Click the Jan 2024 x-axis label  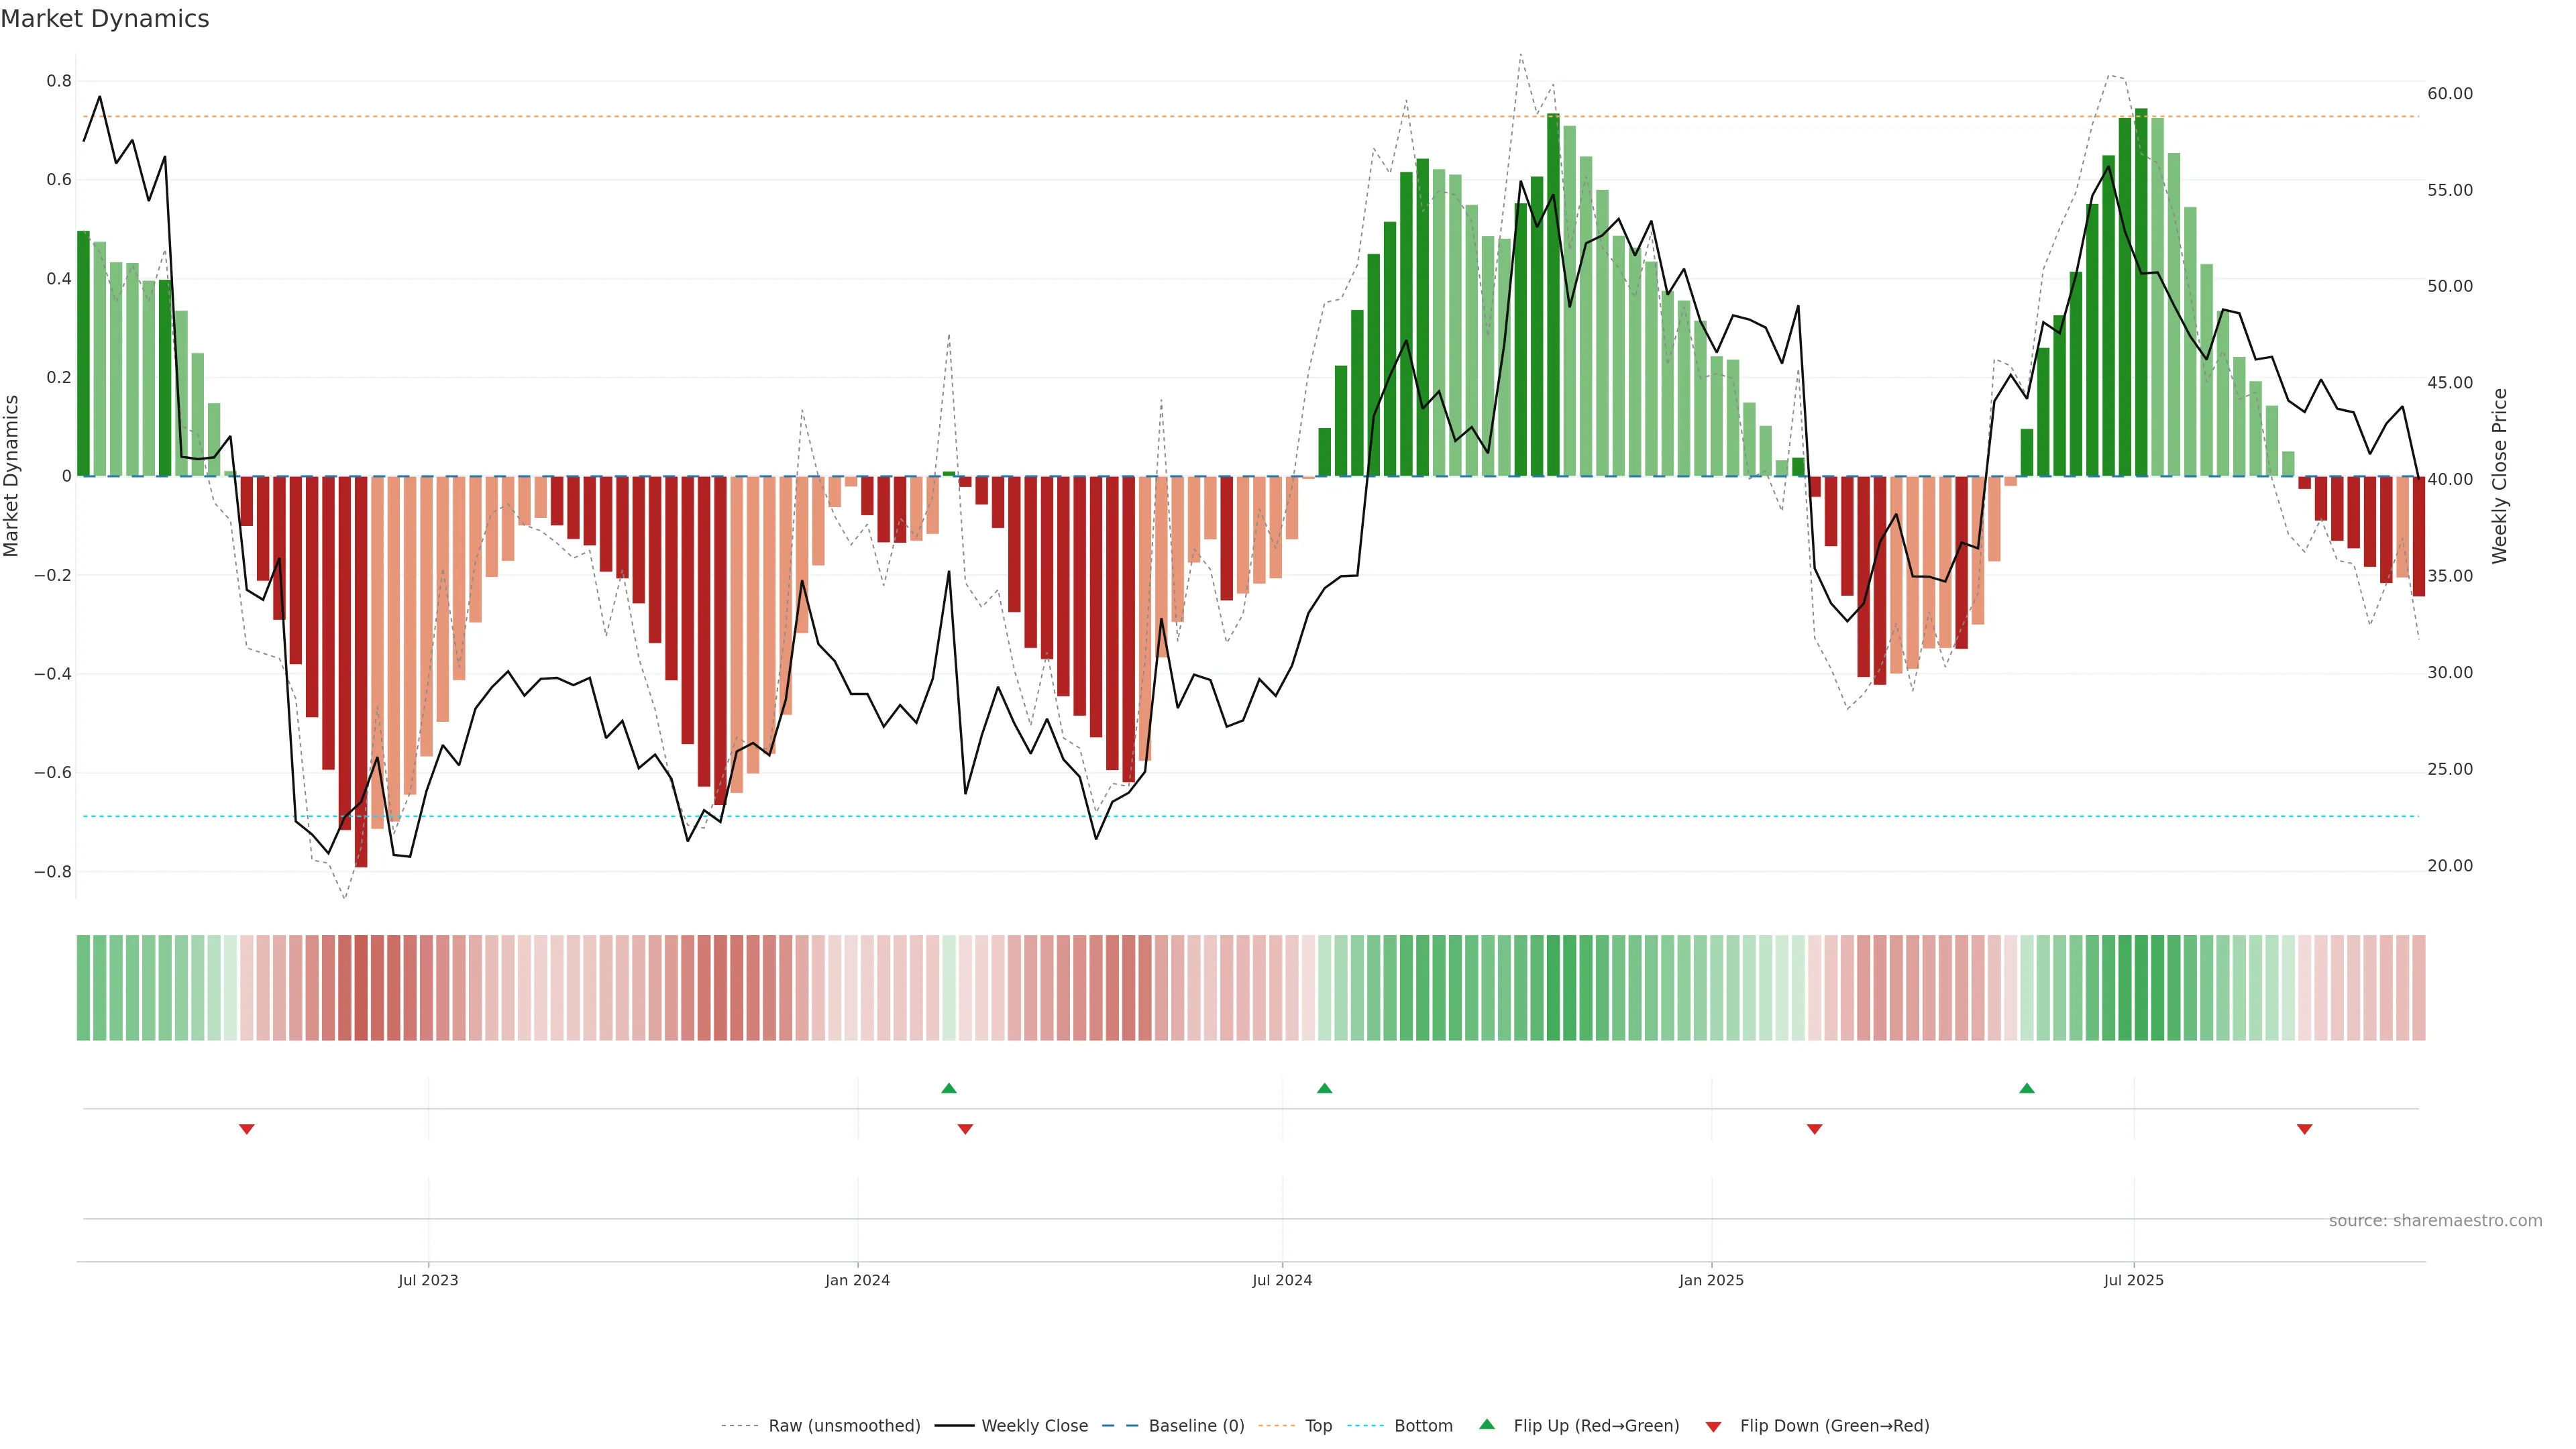pos(857,1280)
